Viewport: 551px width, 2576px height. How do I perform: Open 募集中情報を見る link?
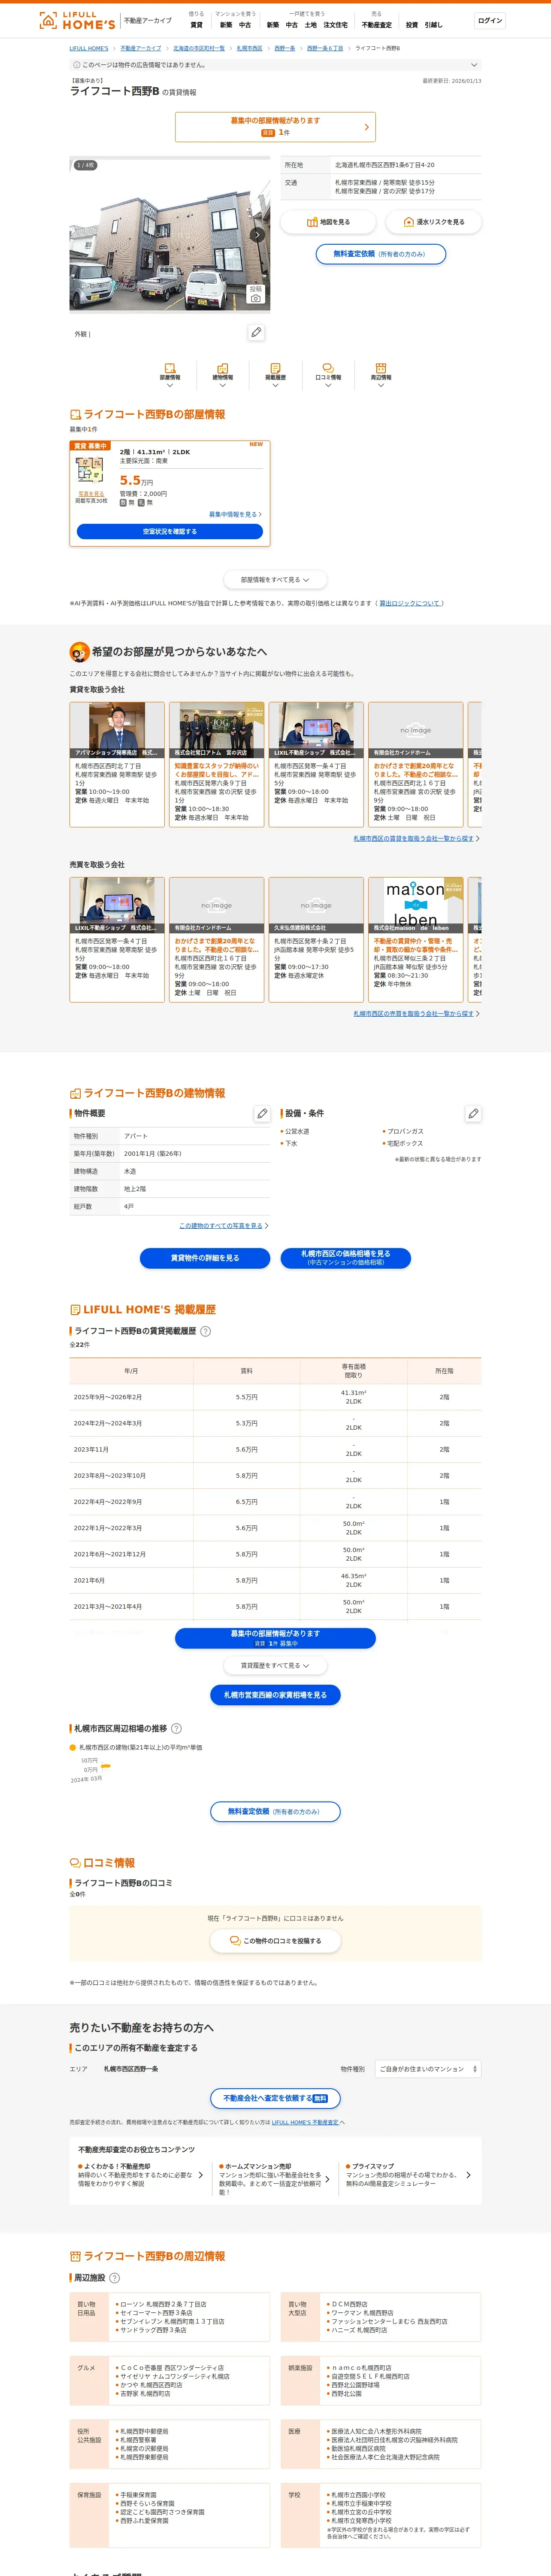(235, 514)
